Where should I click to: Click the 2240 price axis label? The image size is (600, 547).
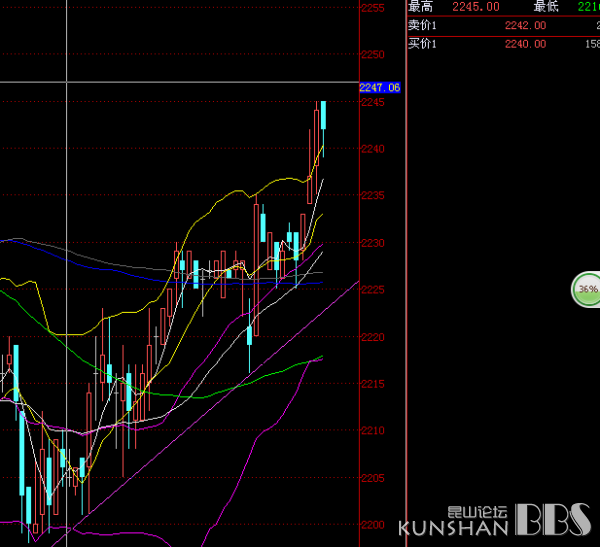click(x=373, y=149)
